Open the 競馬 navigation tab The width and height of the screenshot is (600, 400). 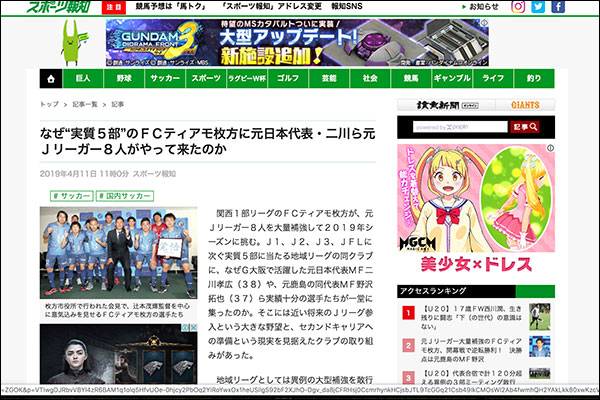click(x=411, y=77)
